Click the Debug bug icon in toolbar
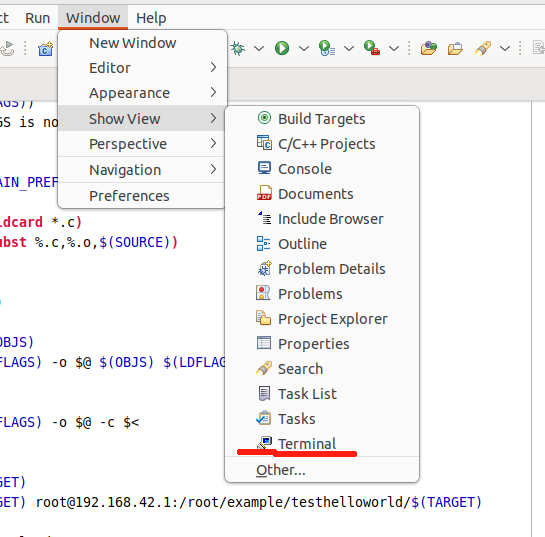545x537 pixels. 238,48
